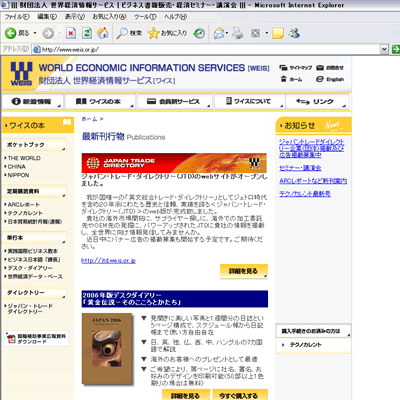400x400 pixels.
Task: Click the Messenger buddy icon in toolbar
Action: click(294, 33)
